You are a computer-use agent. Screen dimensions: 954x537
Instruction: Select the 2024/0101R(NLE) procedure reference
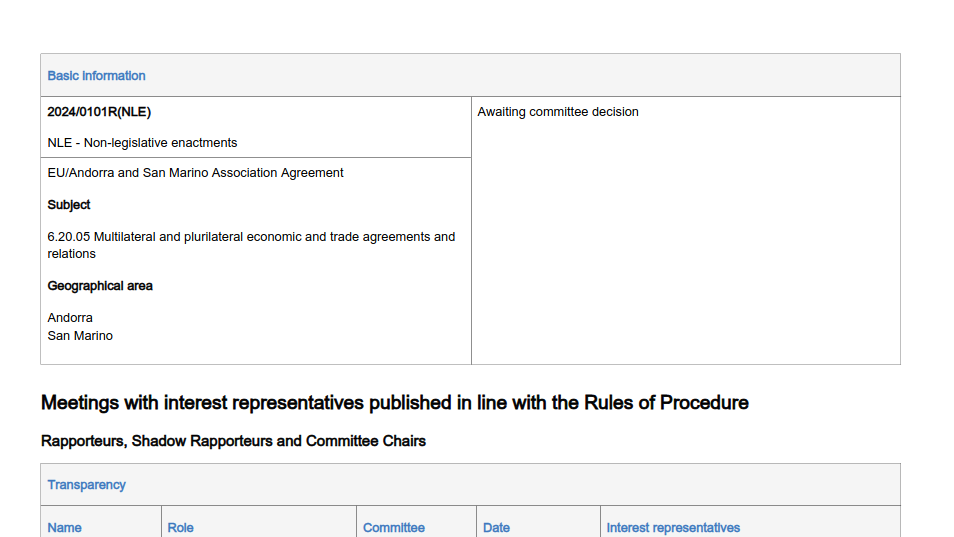[99, 112]
